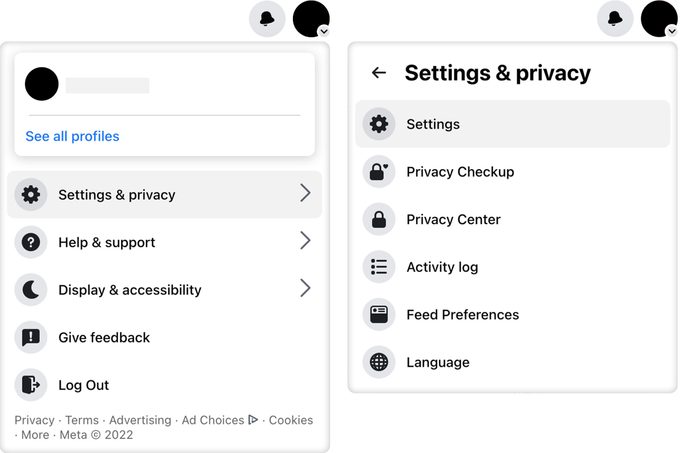This screenshot has width=680, height=453.
Task: Click the Give feedback exclamation icon
Action: pos(31,337)
